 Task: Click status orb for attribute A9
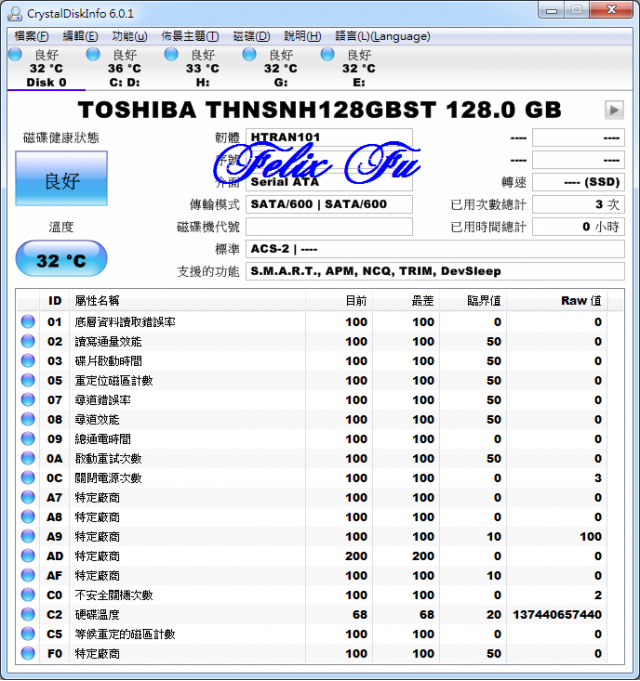pos(28,537)
